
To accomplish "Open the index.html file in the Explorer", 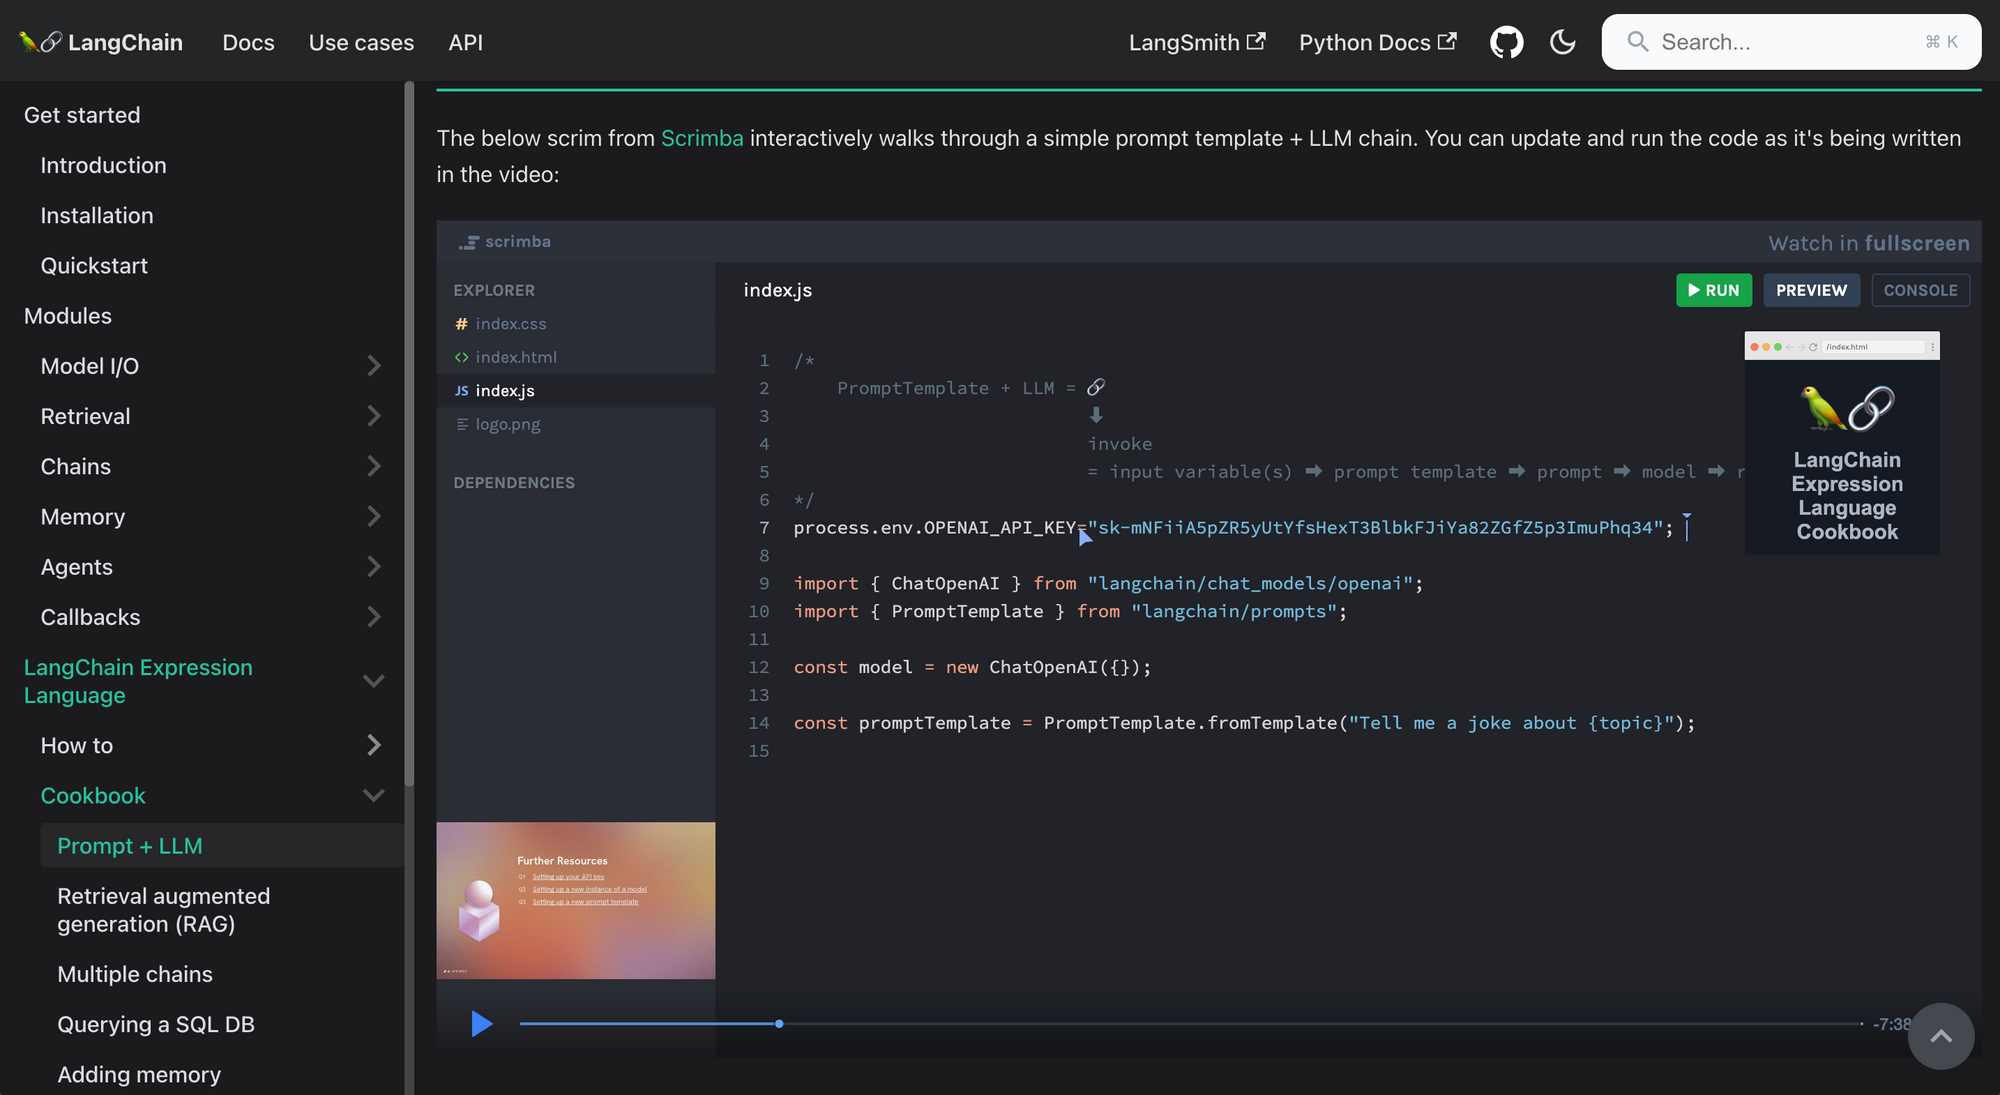I will click(x=515, y=357).
